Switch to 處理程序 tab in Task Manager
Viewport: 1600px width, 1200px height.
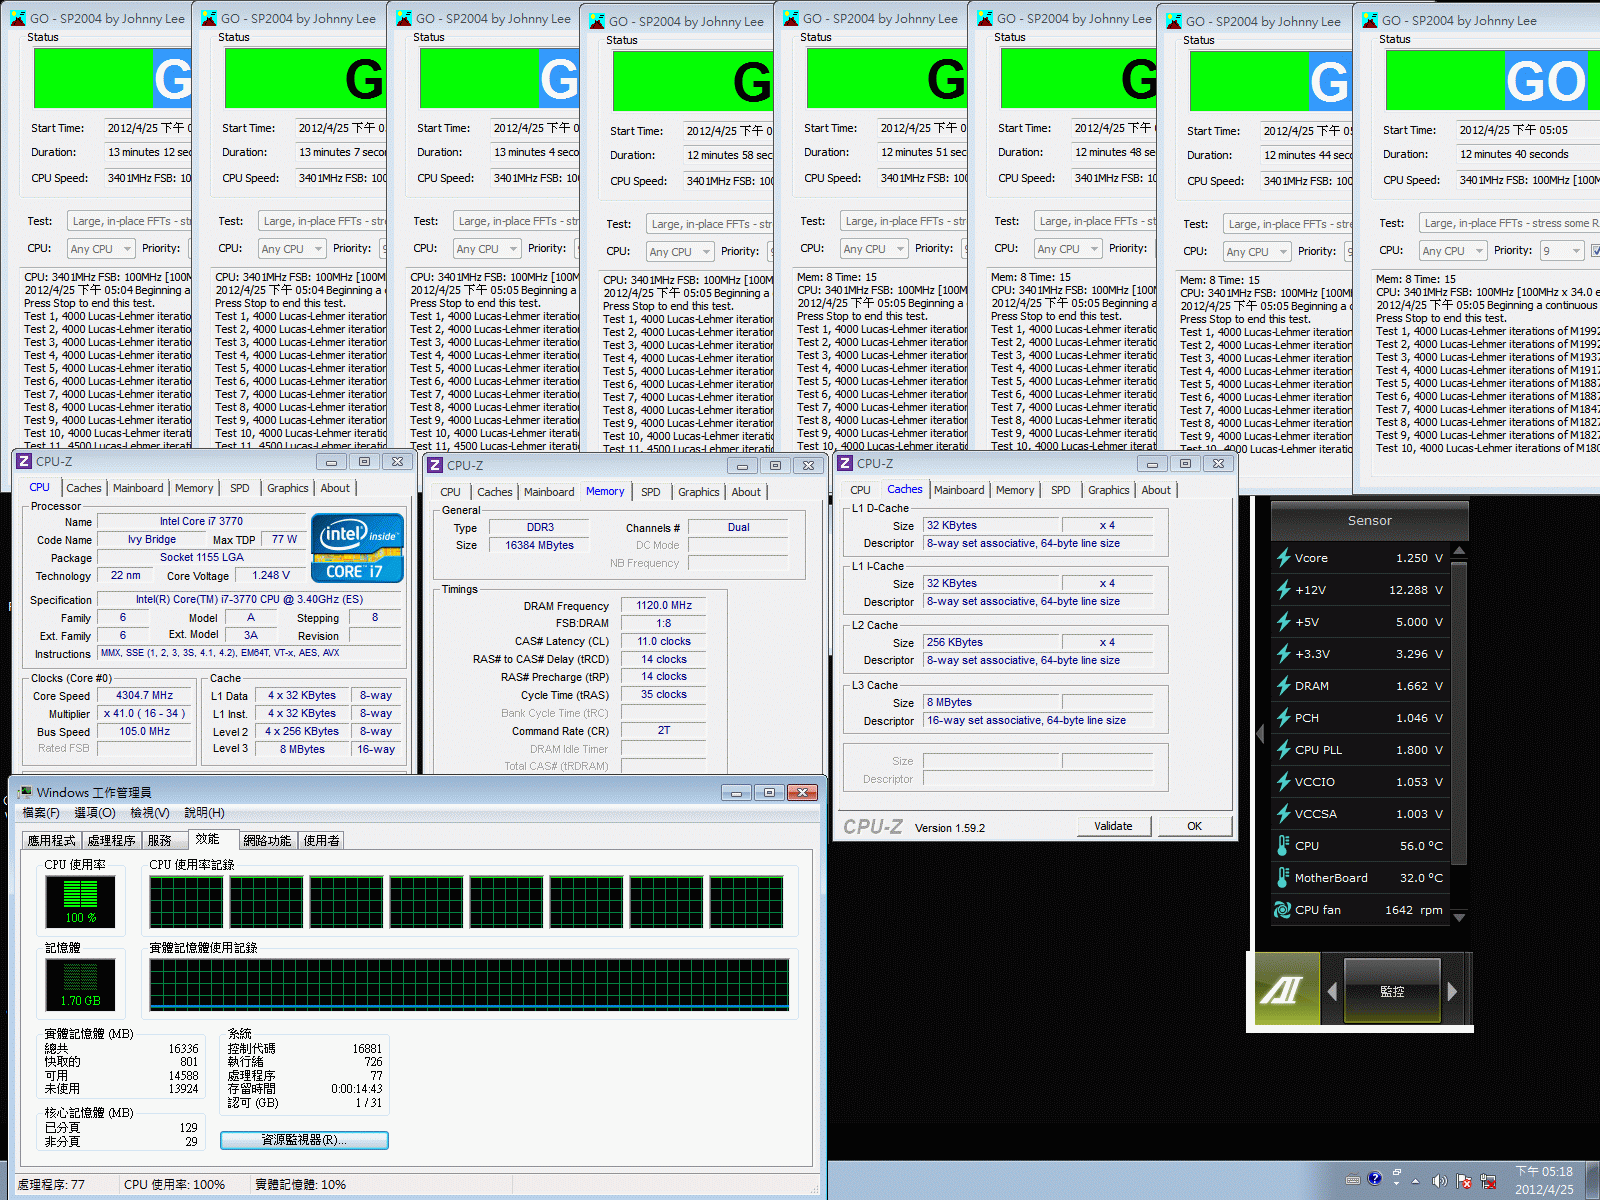[112, 841]
